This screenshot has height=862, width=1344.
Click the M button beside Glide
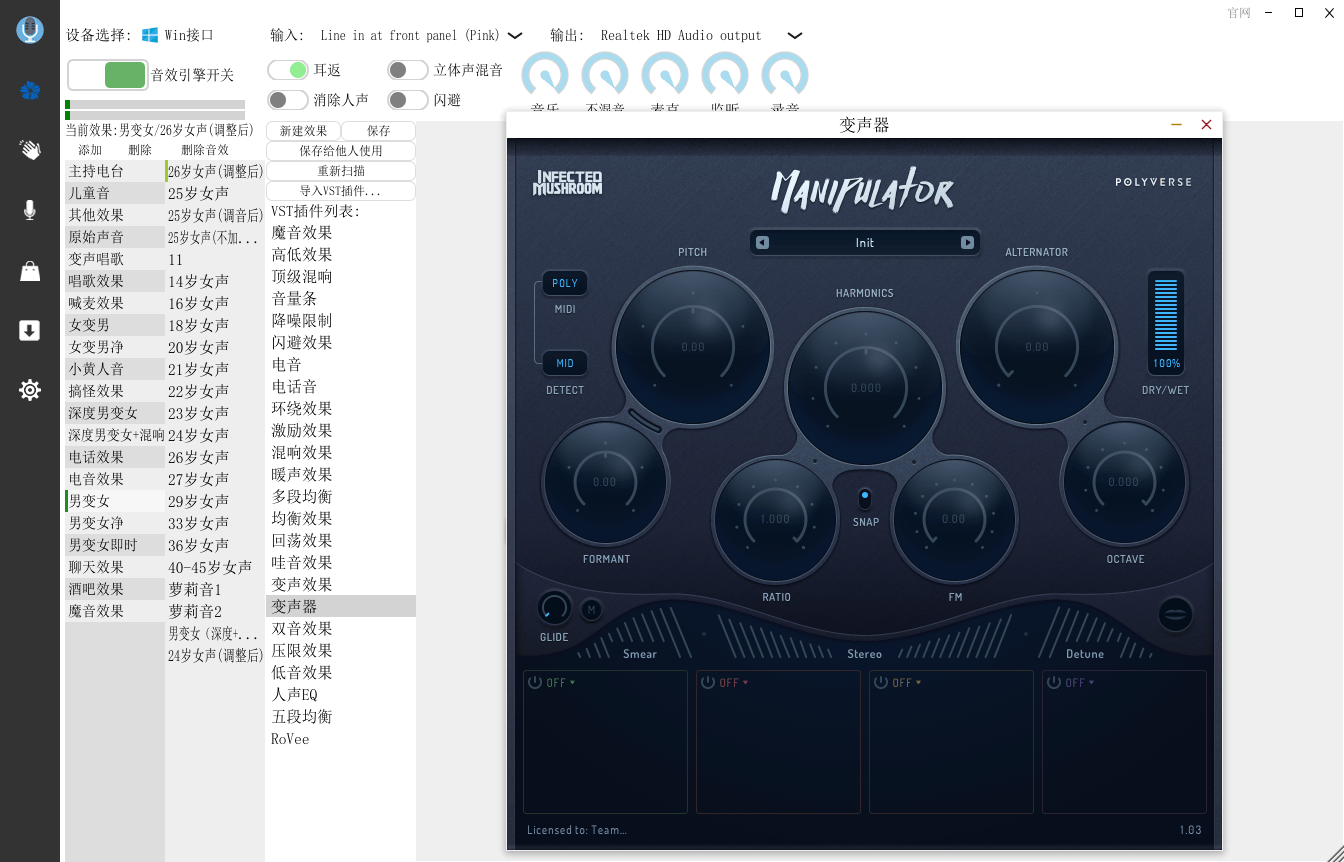point(591,609)
